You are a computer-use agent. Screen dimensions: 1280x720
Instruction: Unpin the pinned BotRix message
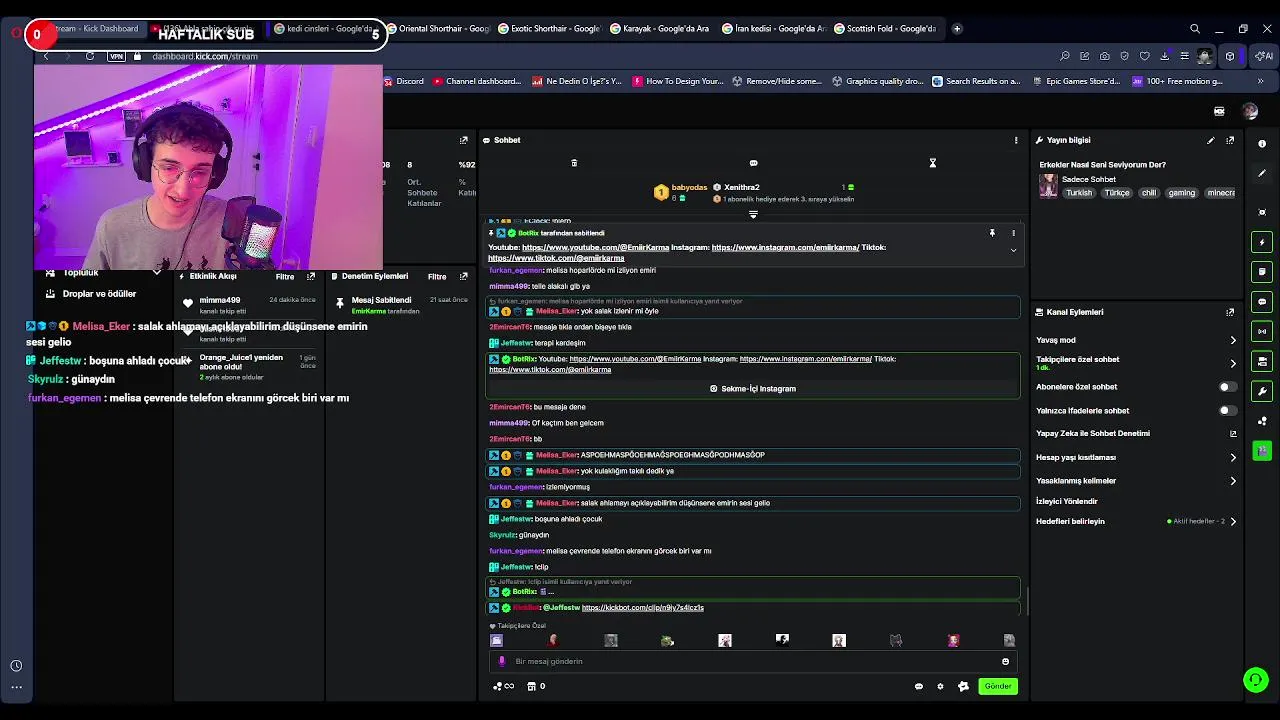tap(992, 233)
